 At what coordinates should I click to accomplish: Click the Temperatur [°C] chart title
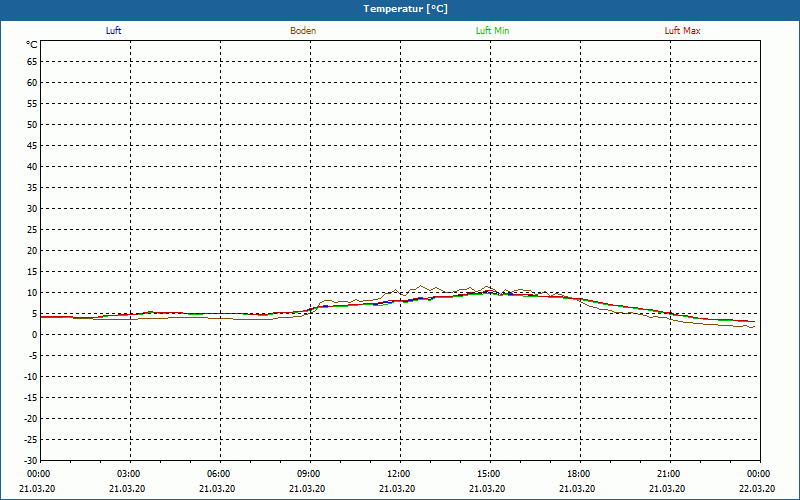coord(406,9)
